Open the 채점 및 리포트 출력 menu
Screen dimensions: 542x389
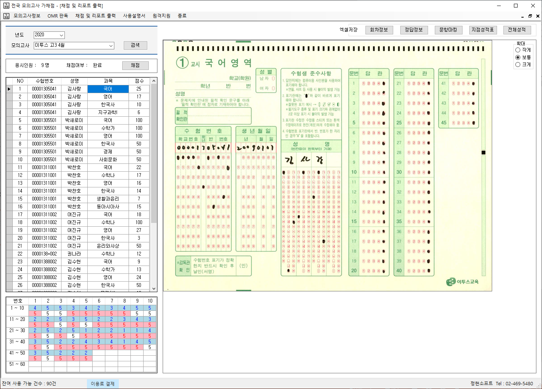coord(95,16)
